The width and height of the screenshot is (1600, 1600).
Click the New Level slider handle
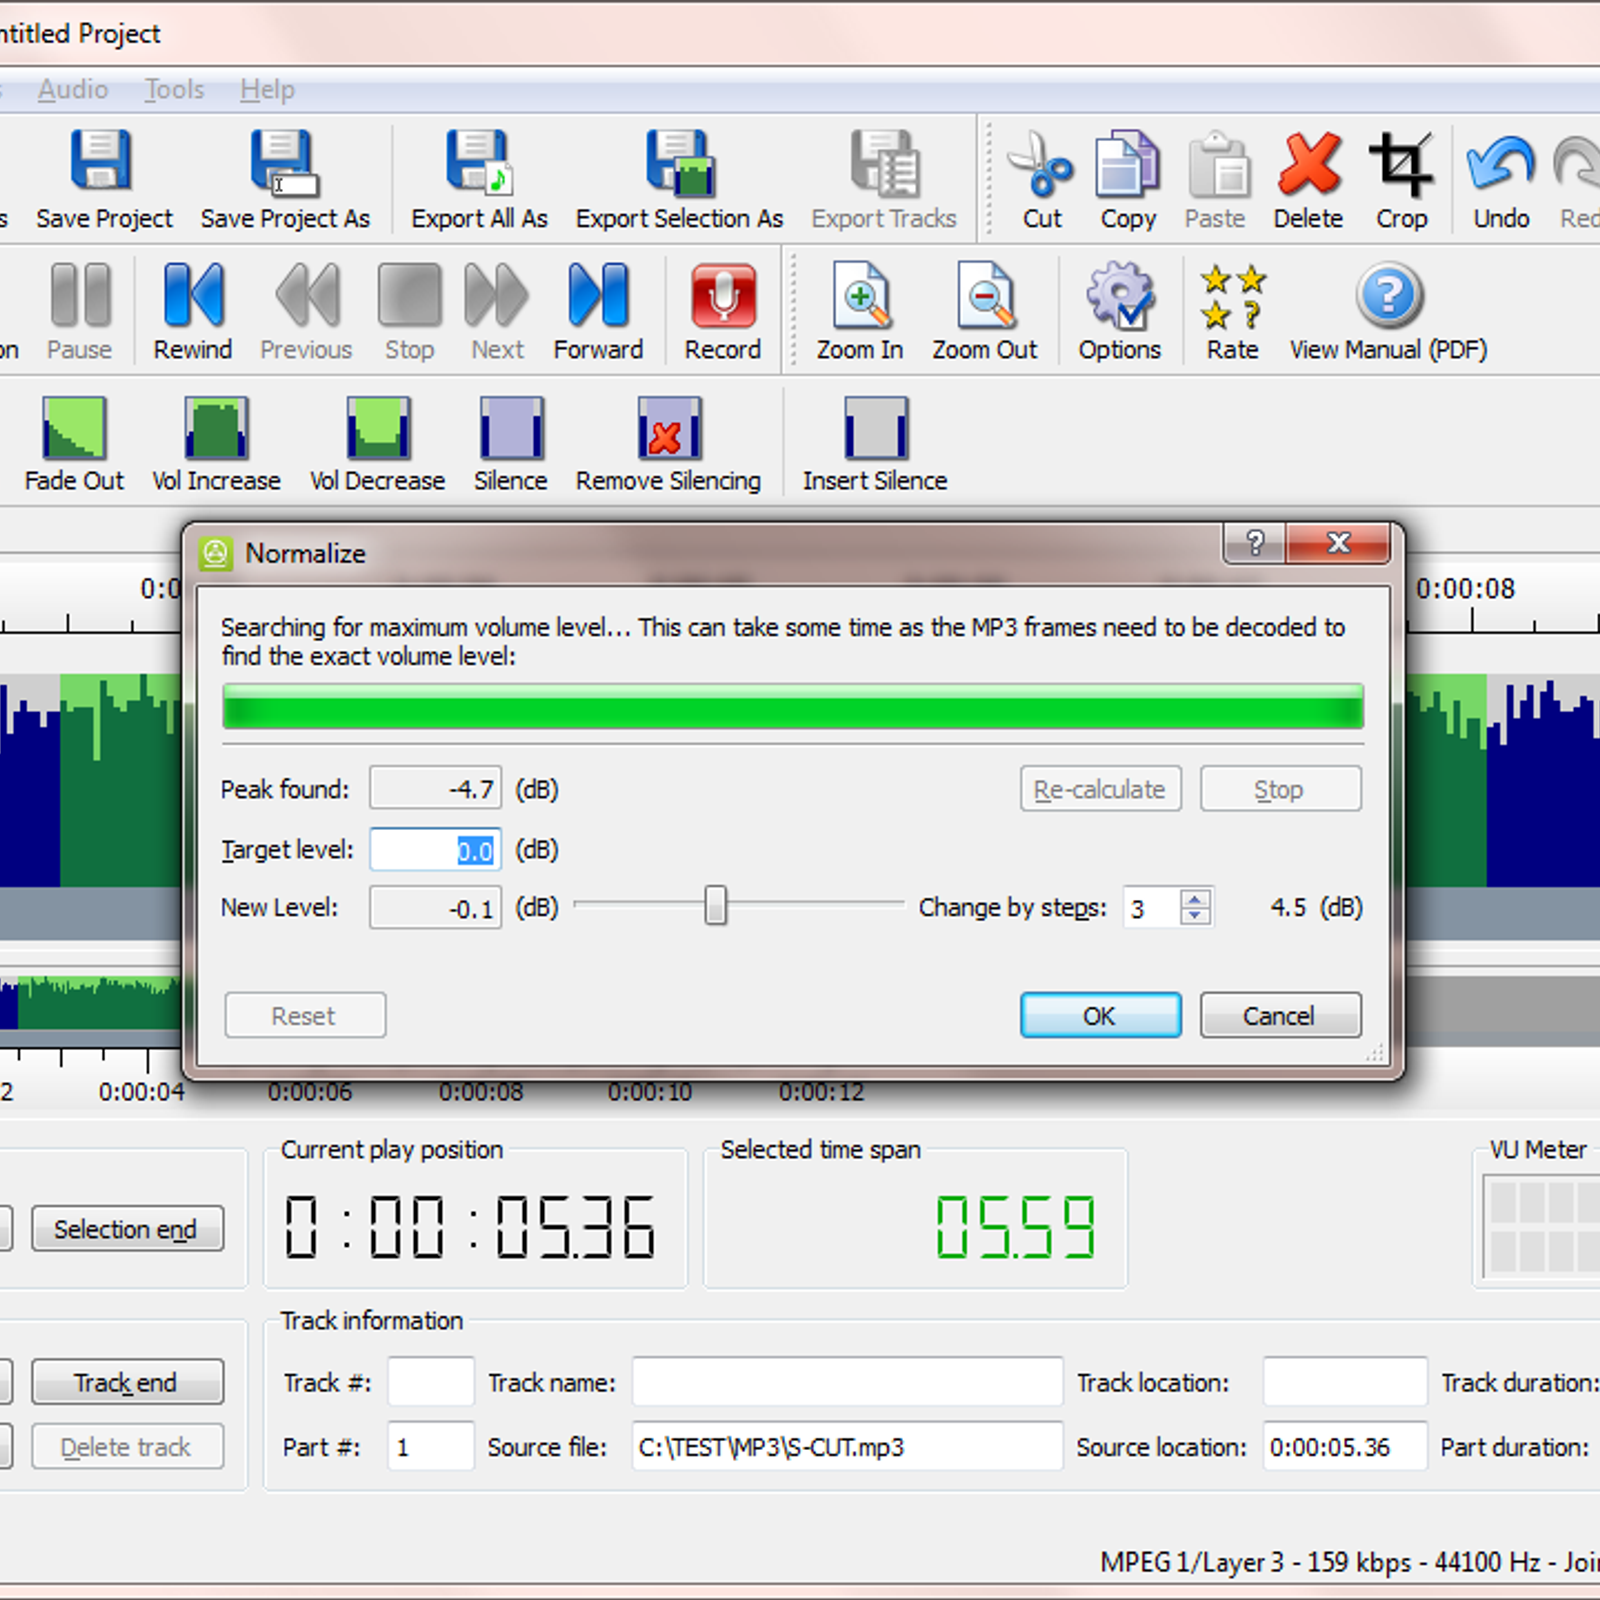(715, 905)
